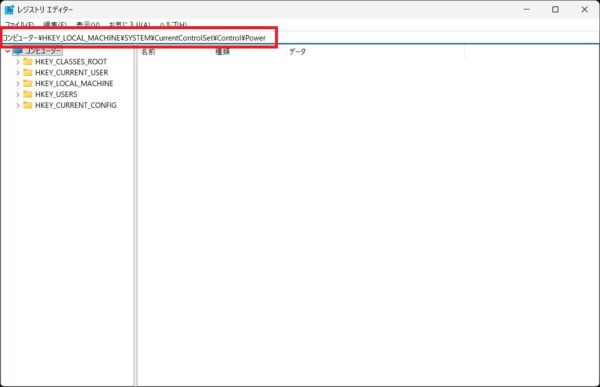Open the 編集(E) menu
The image size is (600, 387).
(x=55, y=24)
